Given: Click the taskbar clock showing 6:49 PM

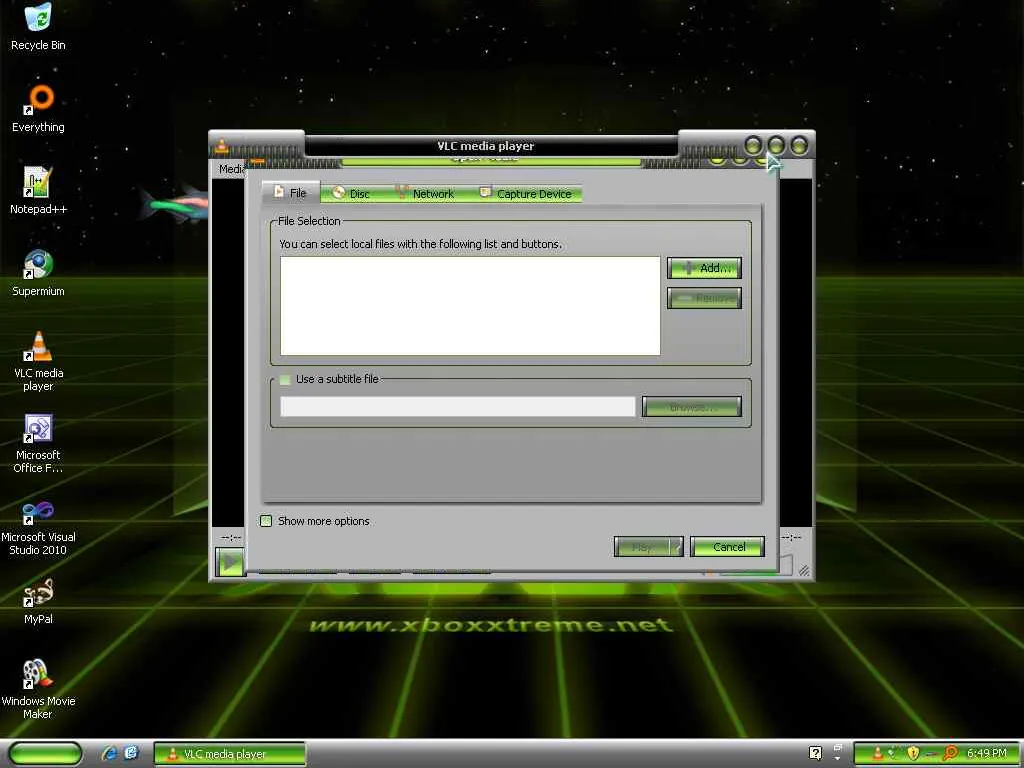Looking at the screenshot, I should (x=986, y=753).
